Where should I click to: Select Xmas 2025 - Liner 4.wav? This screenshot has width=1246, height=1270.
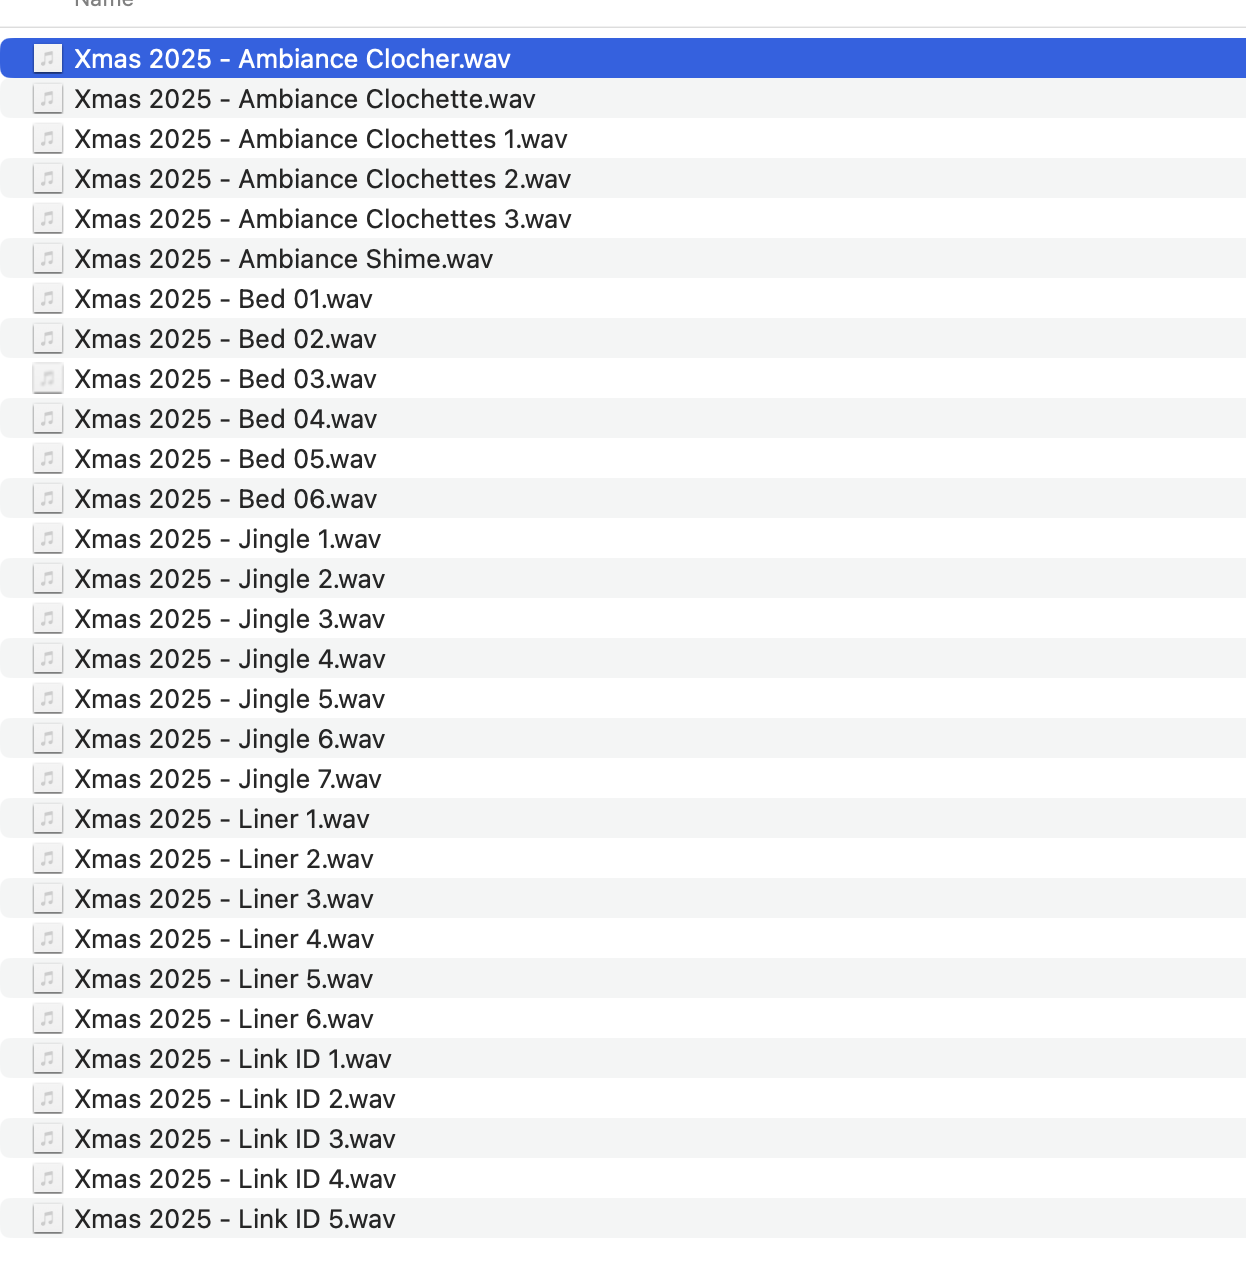pyautogui.click(x=224, y=939)
